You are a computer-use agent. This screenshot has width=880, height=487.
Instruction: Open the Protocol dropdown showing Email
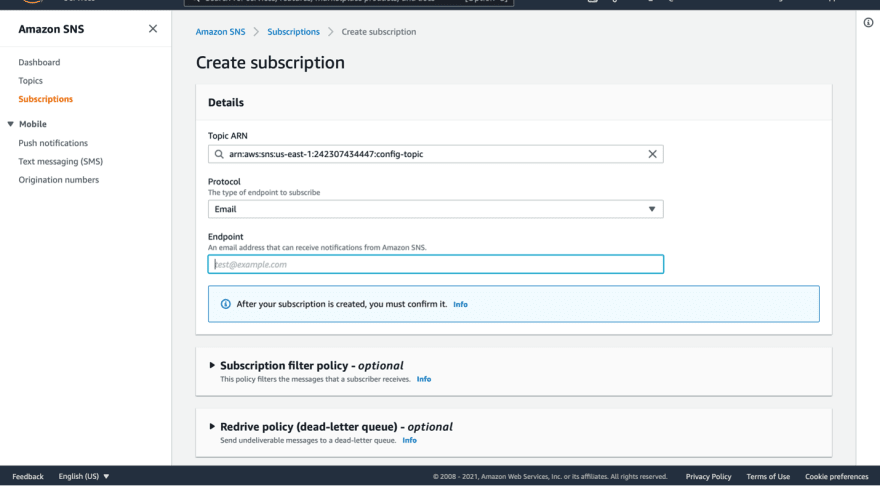click(x=436, y=209)
